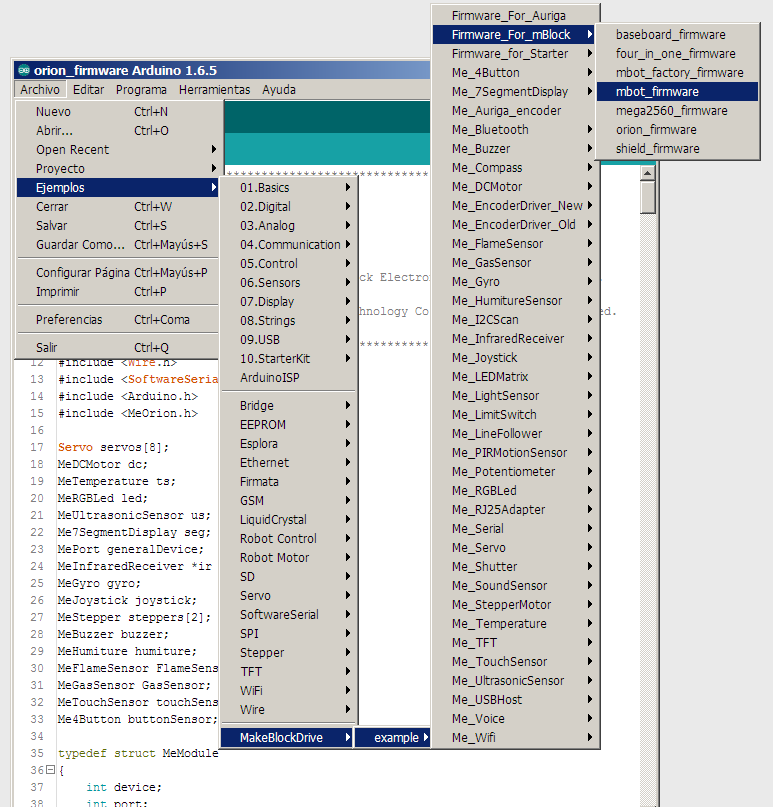Screen dimensions: 773x807
Task: Select Cerrar menu entry
Action: pyautogui.click(x=118, y=207)
